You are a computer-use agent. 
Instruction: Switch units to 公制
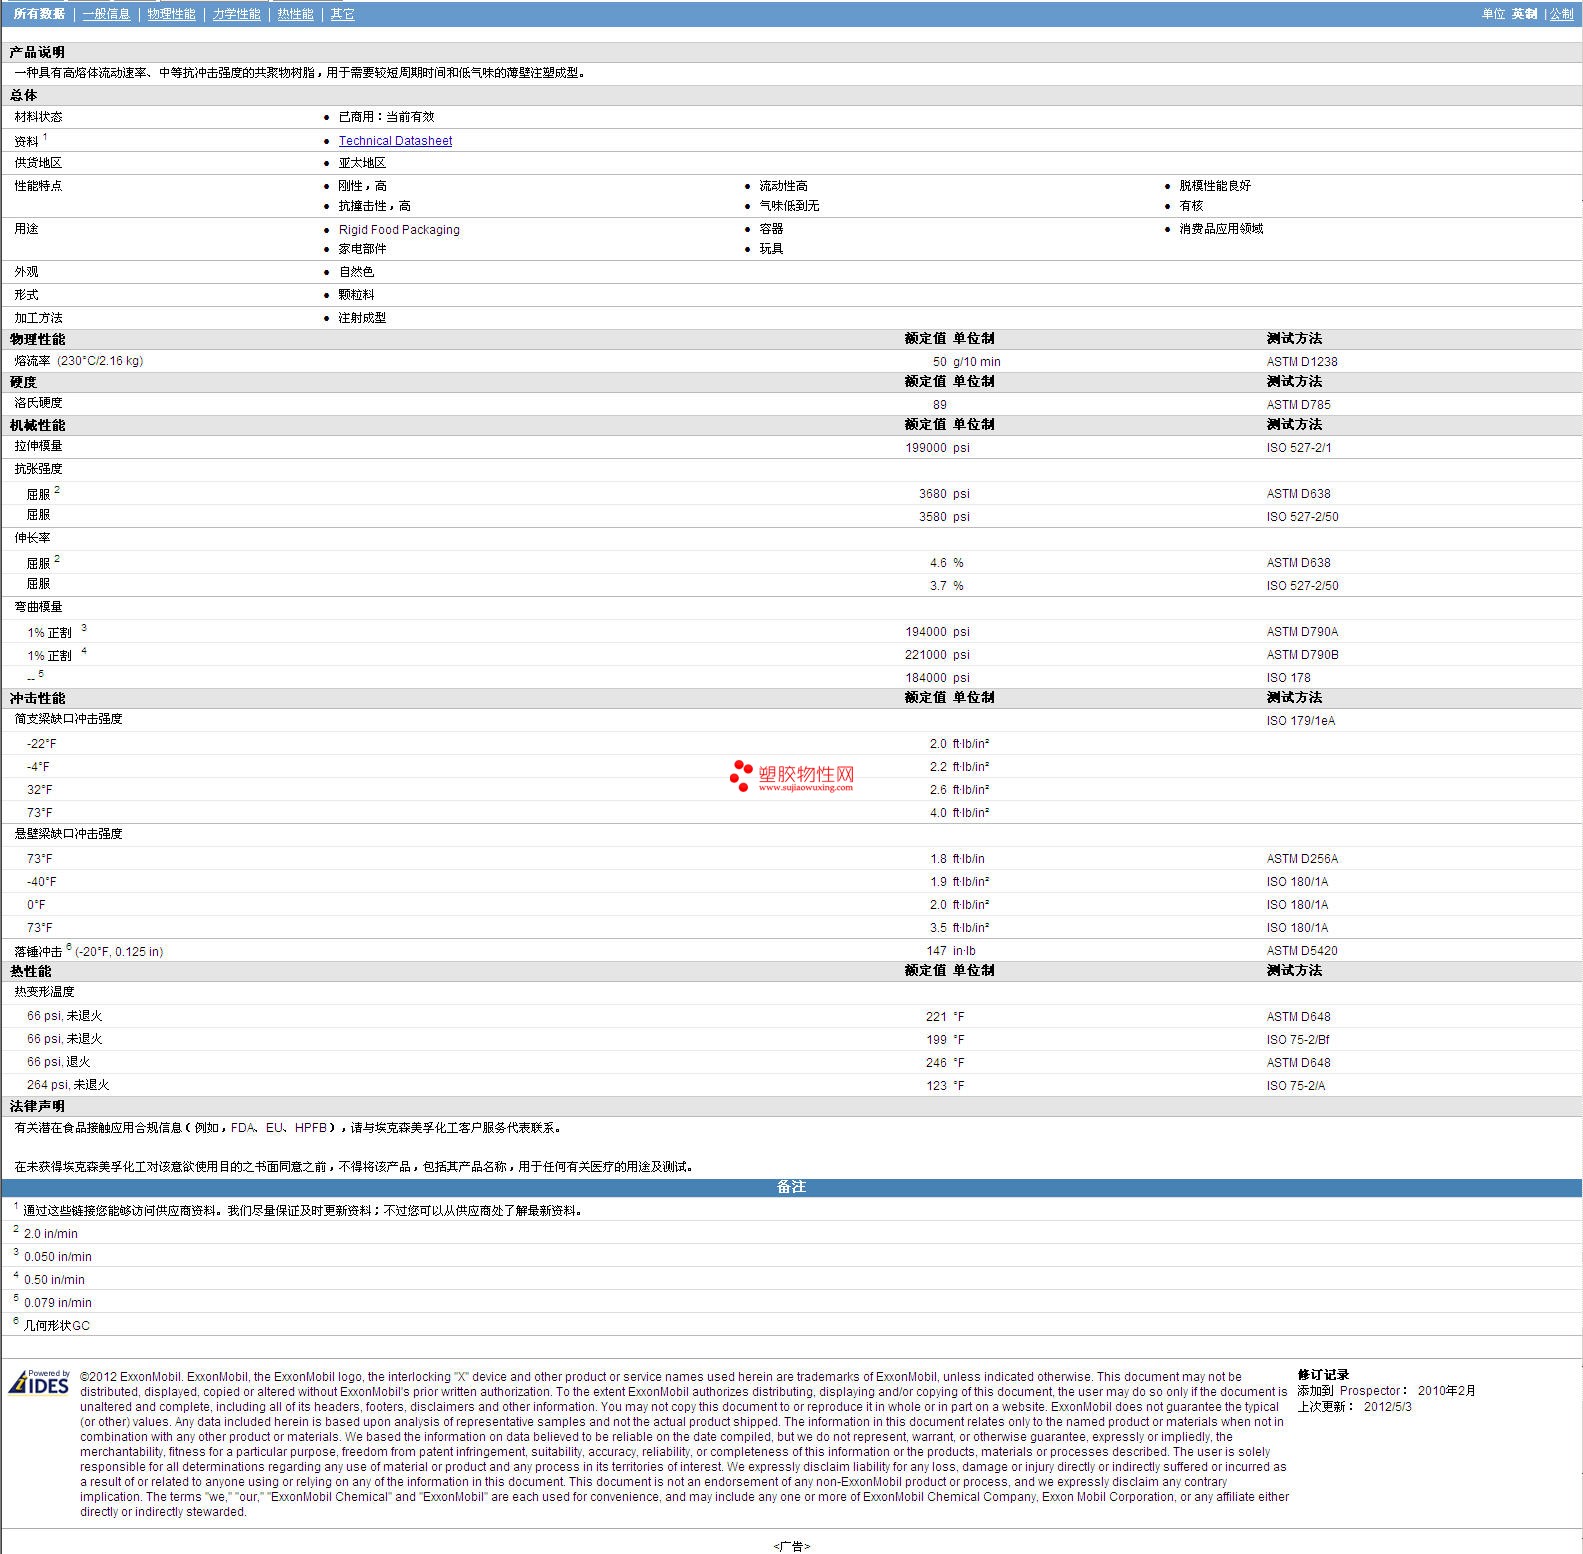[1561, 14]
